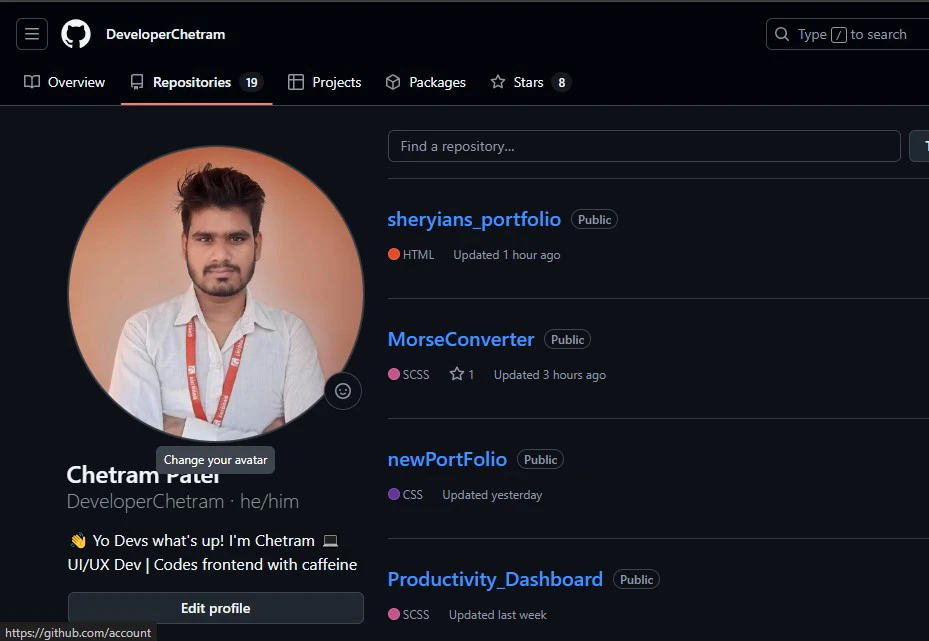Click the Type to search box
This screenshot has height=641, width=929.
(850, 33)
